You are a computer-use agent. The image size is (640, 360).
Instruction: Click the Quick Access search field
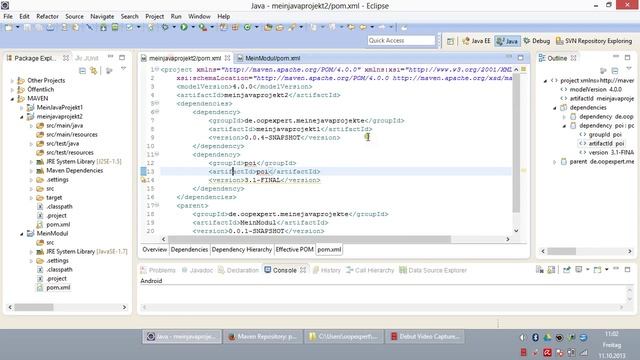401,40
